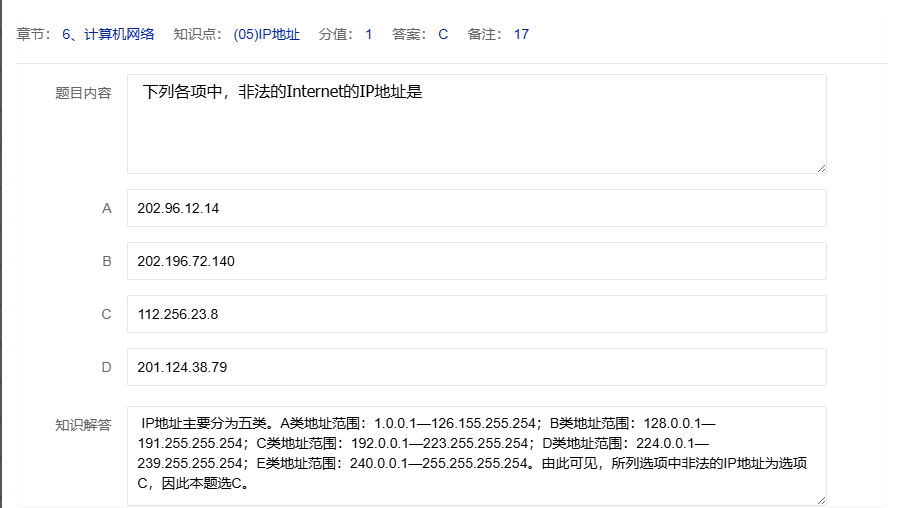Select the score value 1 after 分值

click(x=369, y=34)
